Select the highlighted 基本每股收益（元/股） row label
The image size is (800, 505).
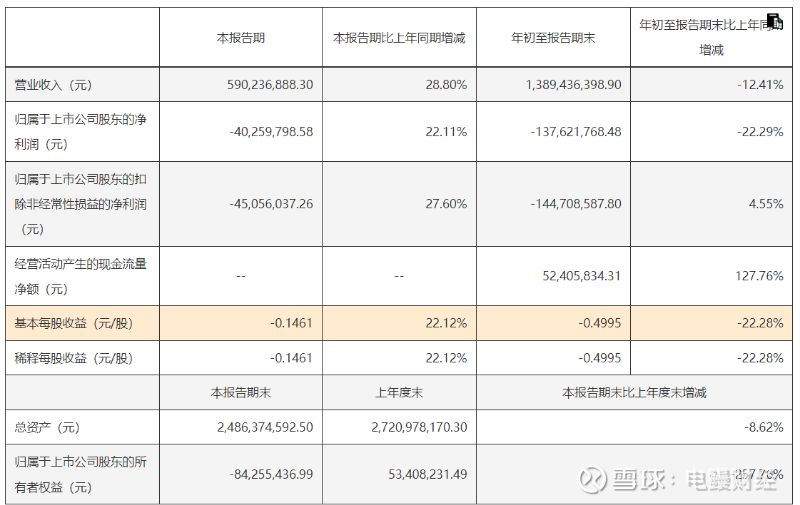tap(74, 323)
